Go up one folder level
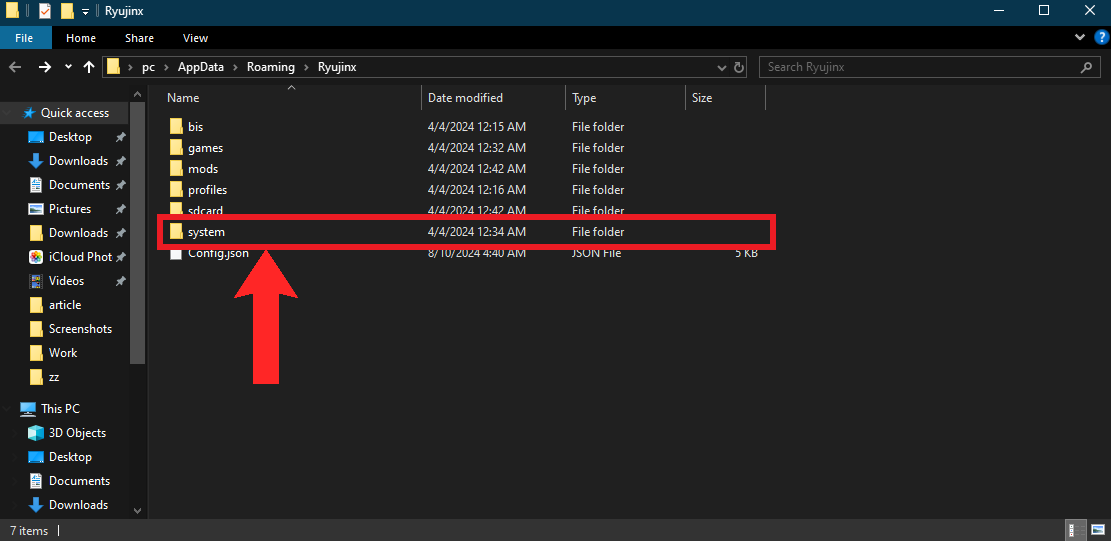 point(89,67)
